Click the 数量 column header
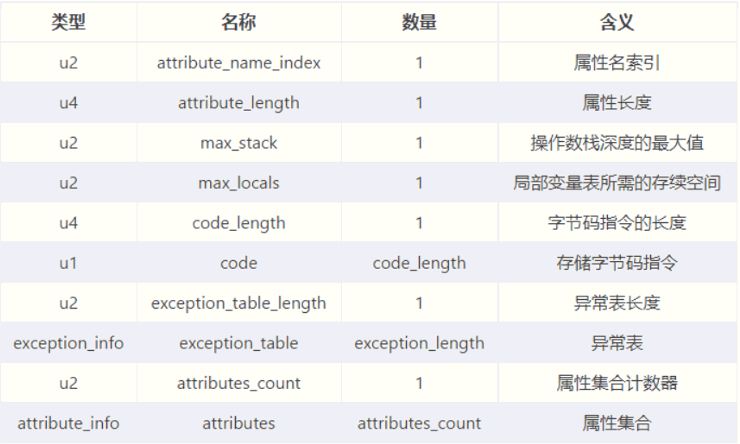 point(419,22)
